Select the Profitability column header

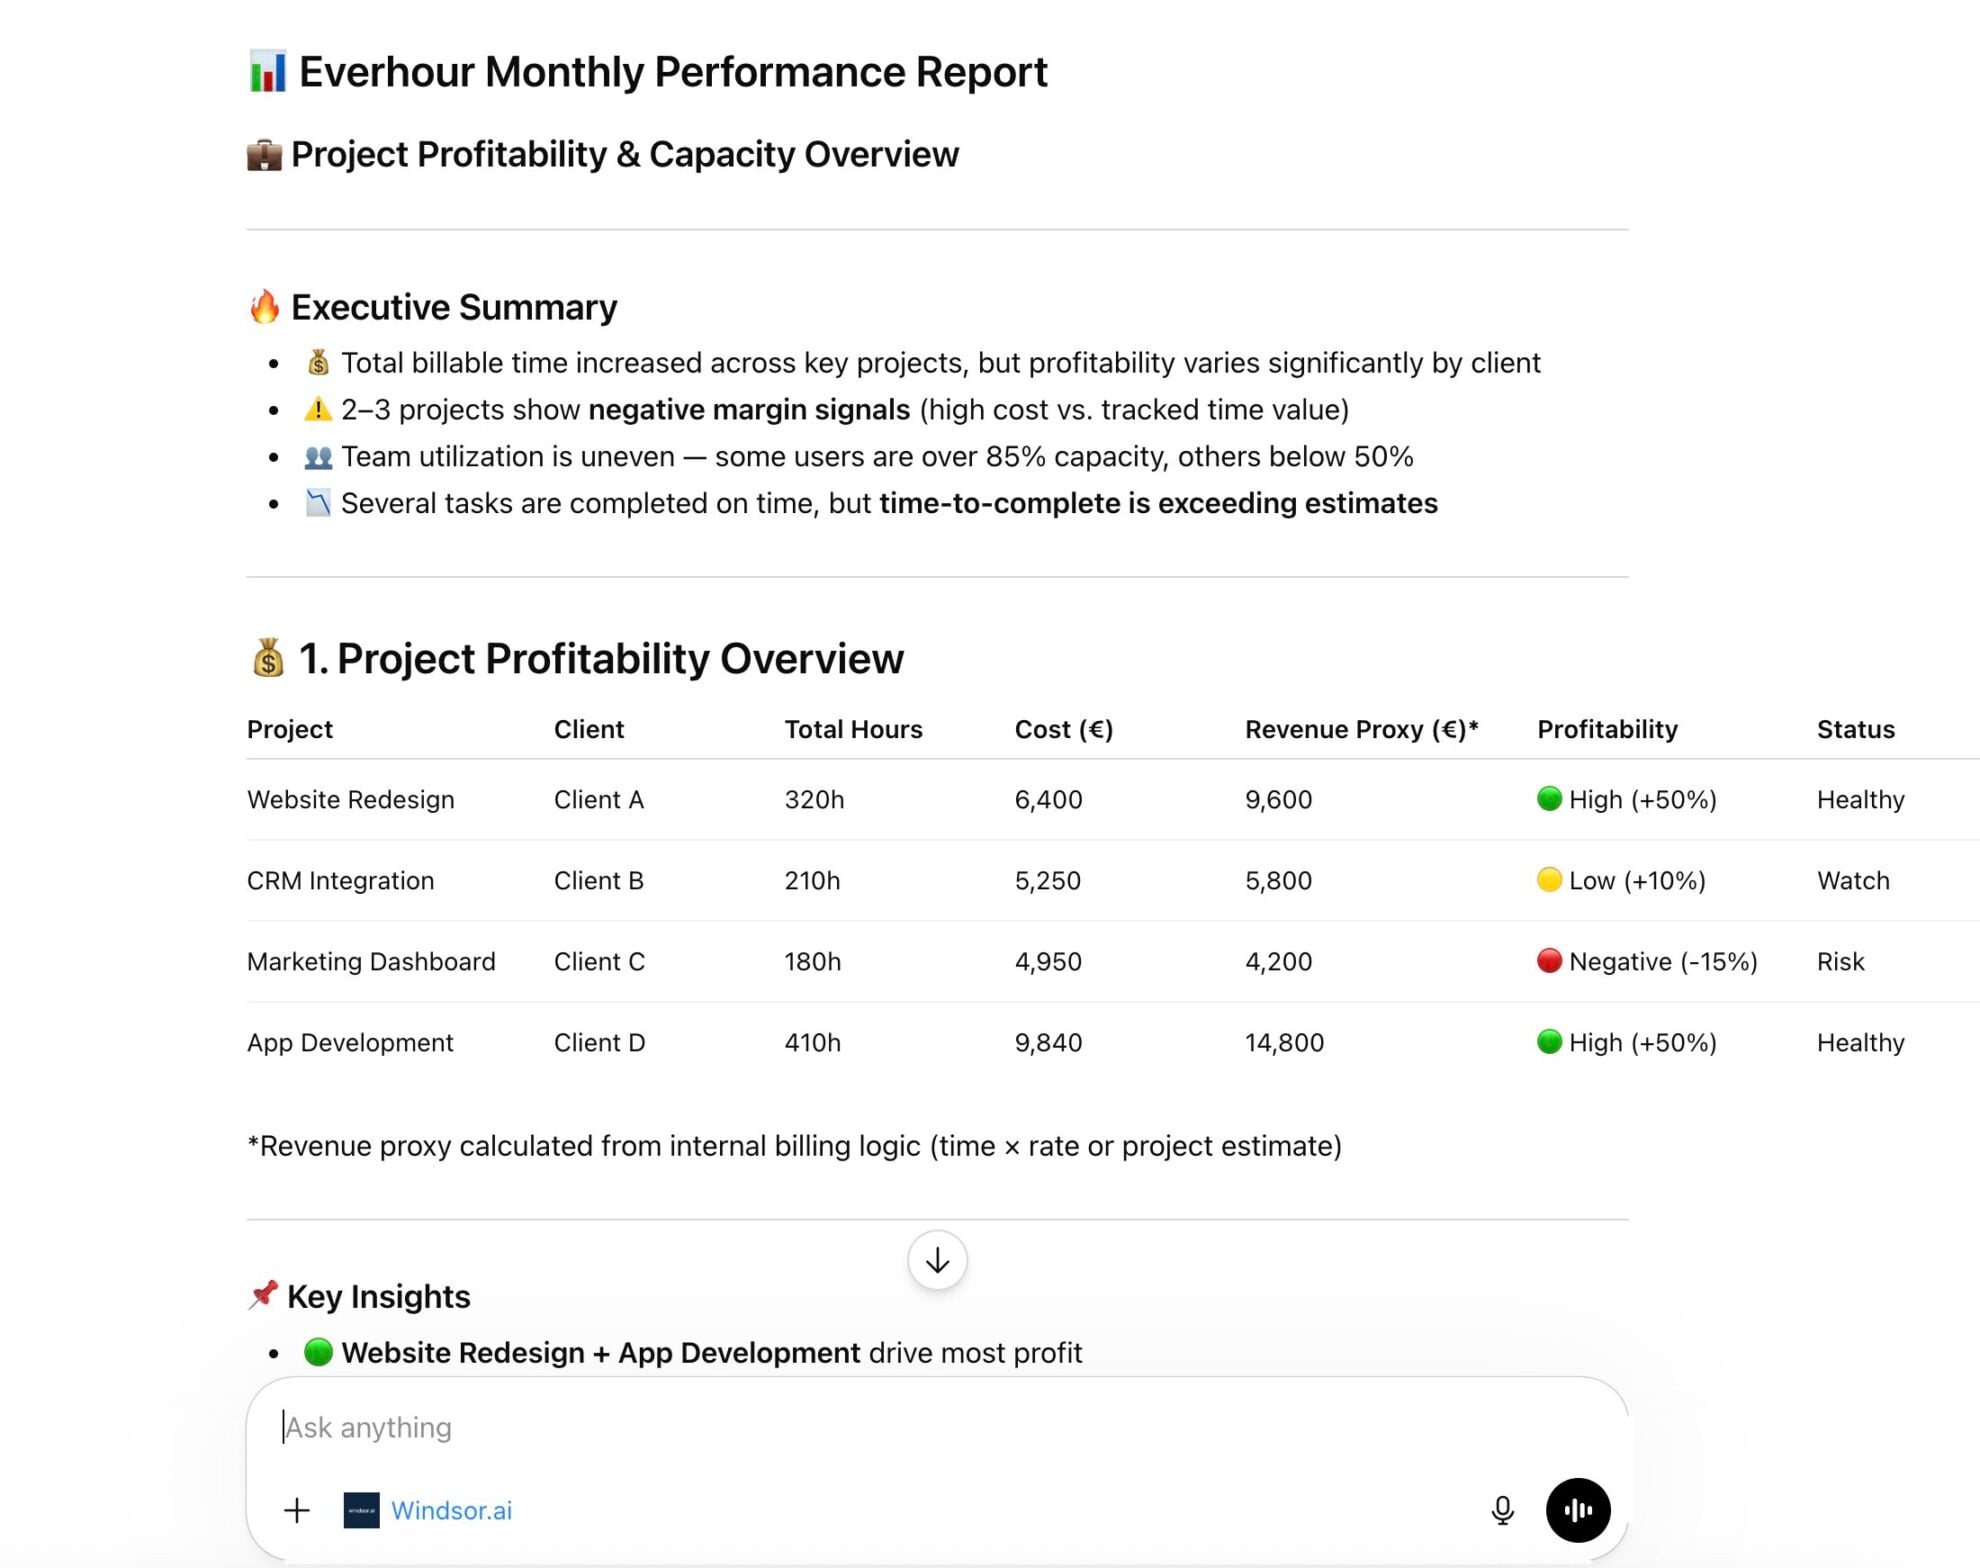(1606, 729)
